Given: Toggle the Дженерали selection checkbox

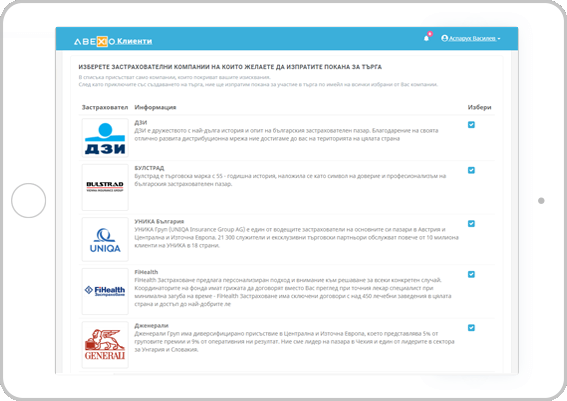Looking at the screenshot, I should point(471,328).
